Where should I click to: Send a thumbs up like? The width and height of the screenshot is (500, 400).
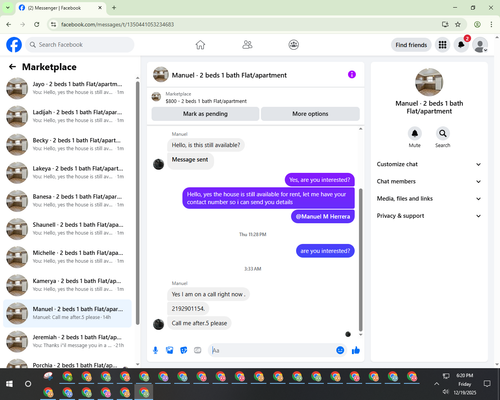356,350
